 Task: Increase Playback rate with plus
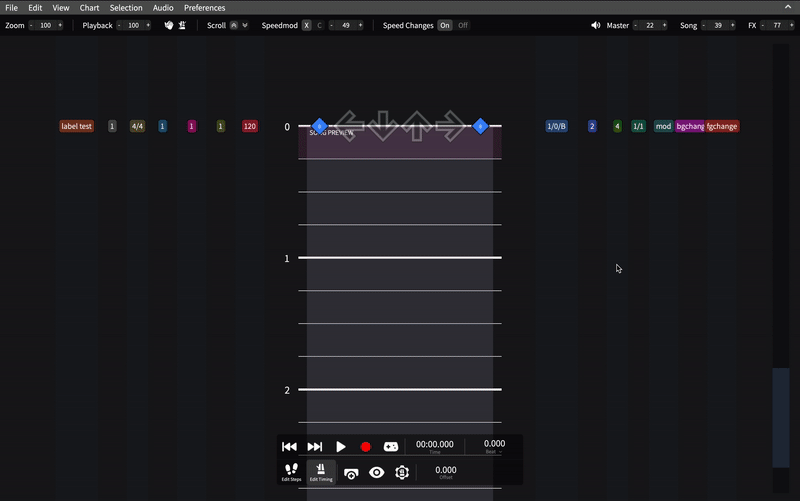pos(148,25)
